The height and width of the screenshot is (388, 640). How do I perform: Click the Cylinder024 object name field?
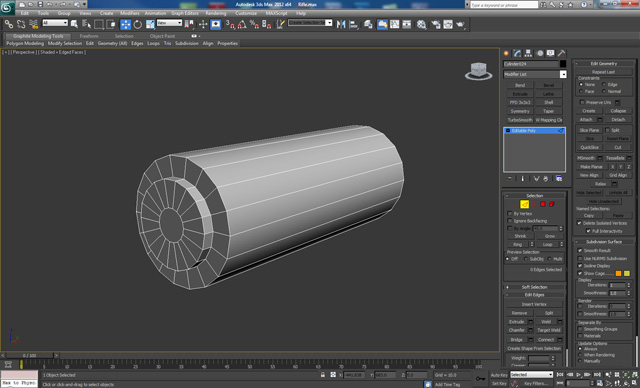530,64
